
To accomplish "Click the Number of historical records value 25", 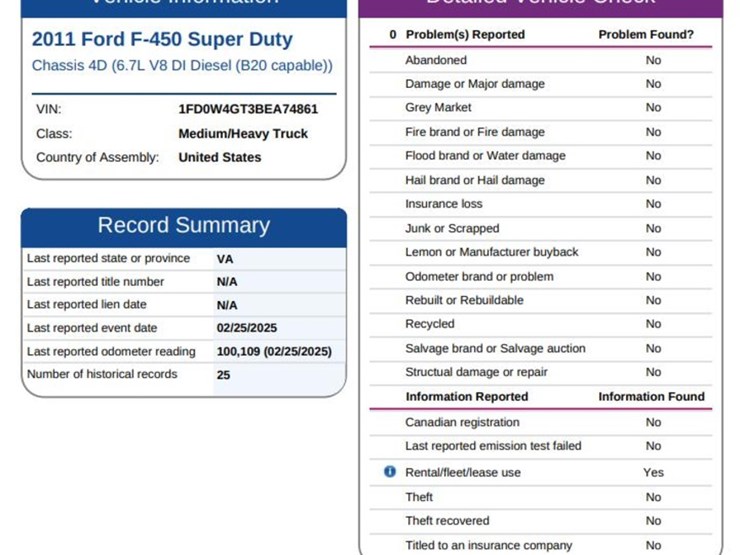I will coord(224,374).
